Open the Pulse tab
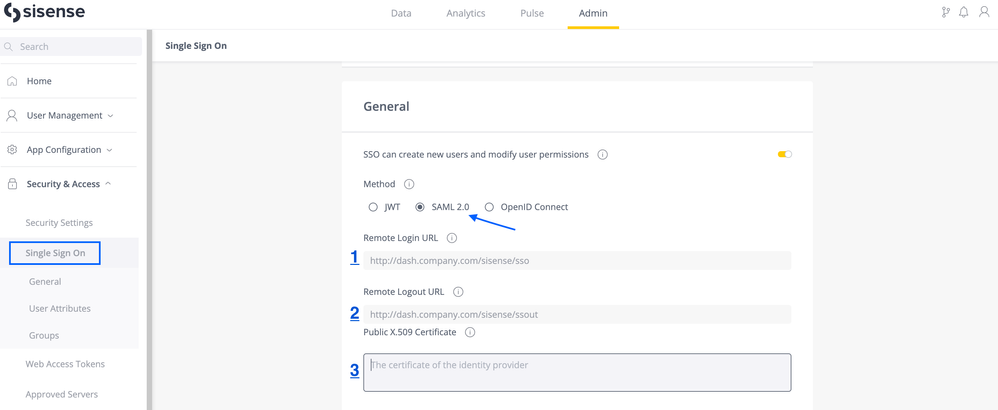998x410 pixels. pos(532,14)
